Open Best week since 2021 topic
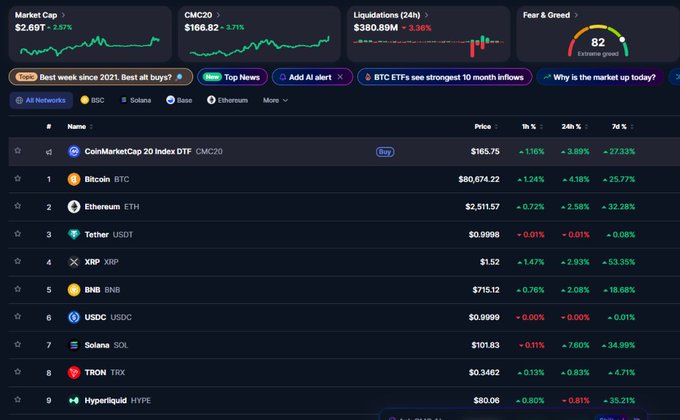The height and width of the screenshot is (420, 680). click(x=101, y=77)
